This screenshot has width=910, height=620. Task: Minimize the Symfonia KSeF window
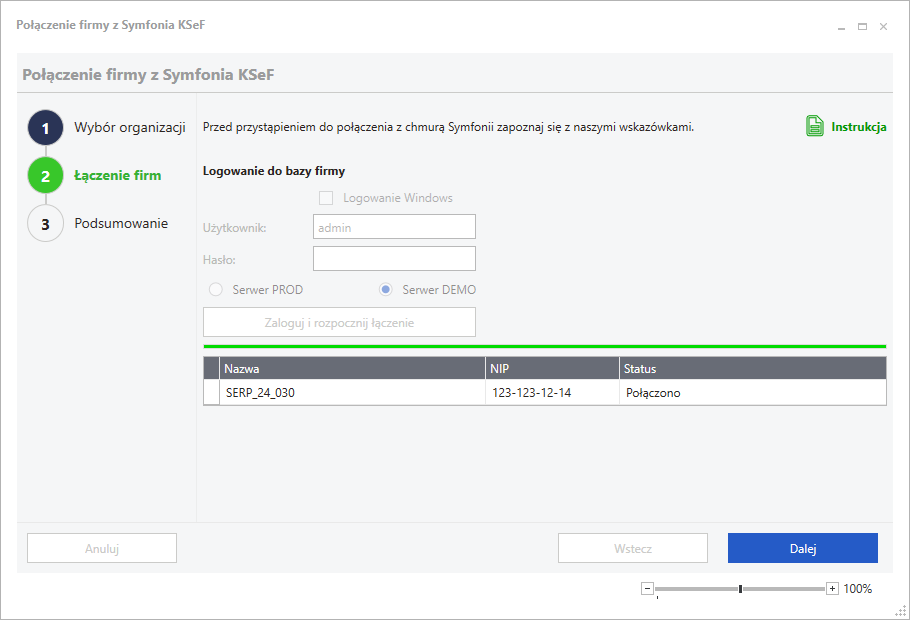[841, 27]
